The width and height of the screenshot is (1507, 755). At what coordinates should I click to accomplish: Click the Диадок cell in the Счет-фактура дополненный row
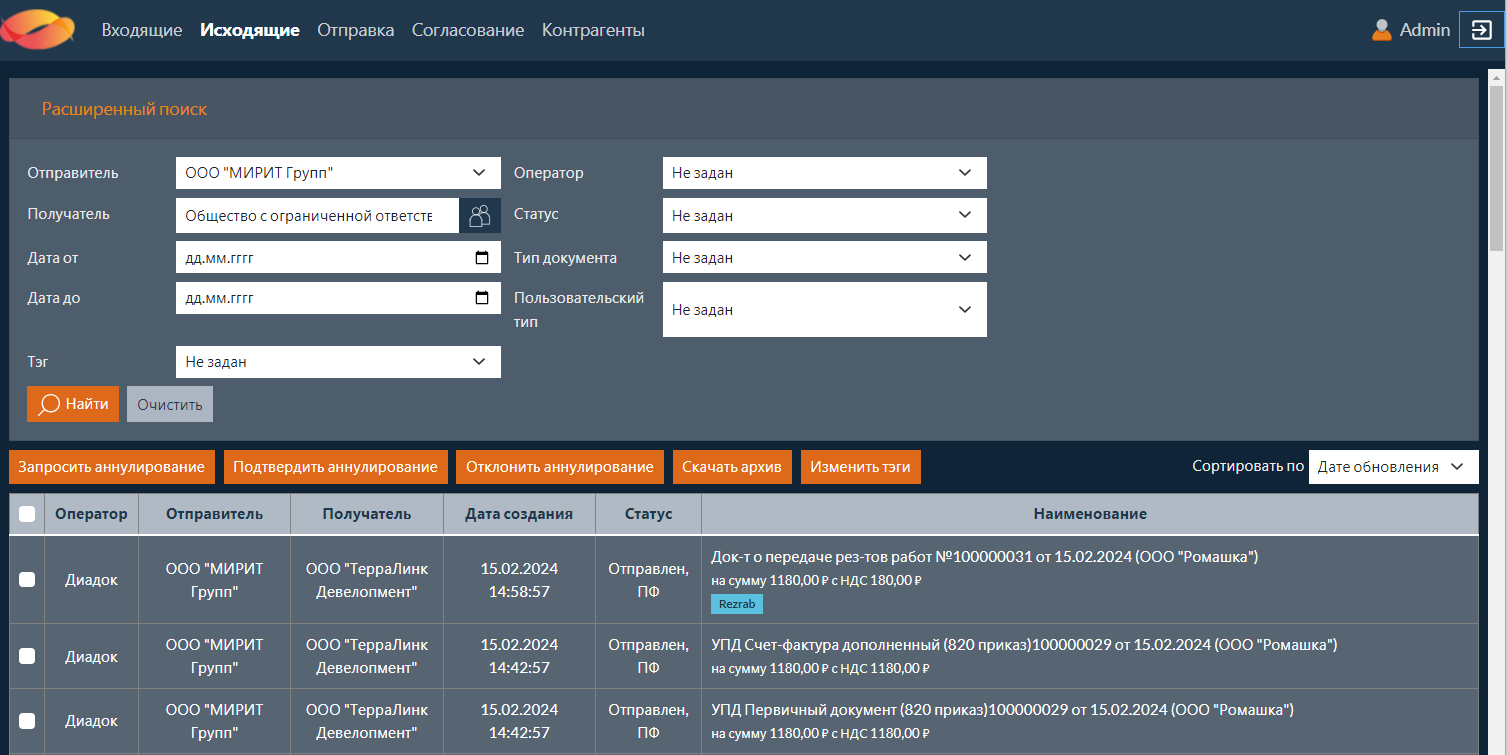(x=92, y=657)
